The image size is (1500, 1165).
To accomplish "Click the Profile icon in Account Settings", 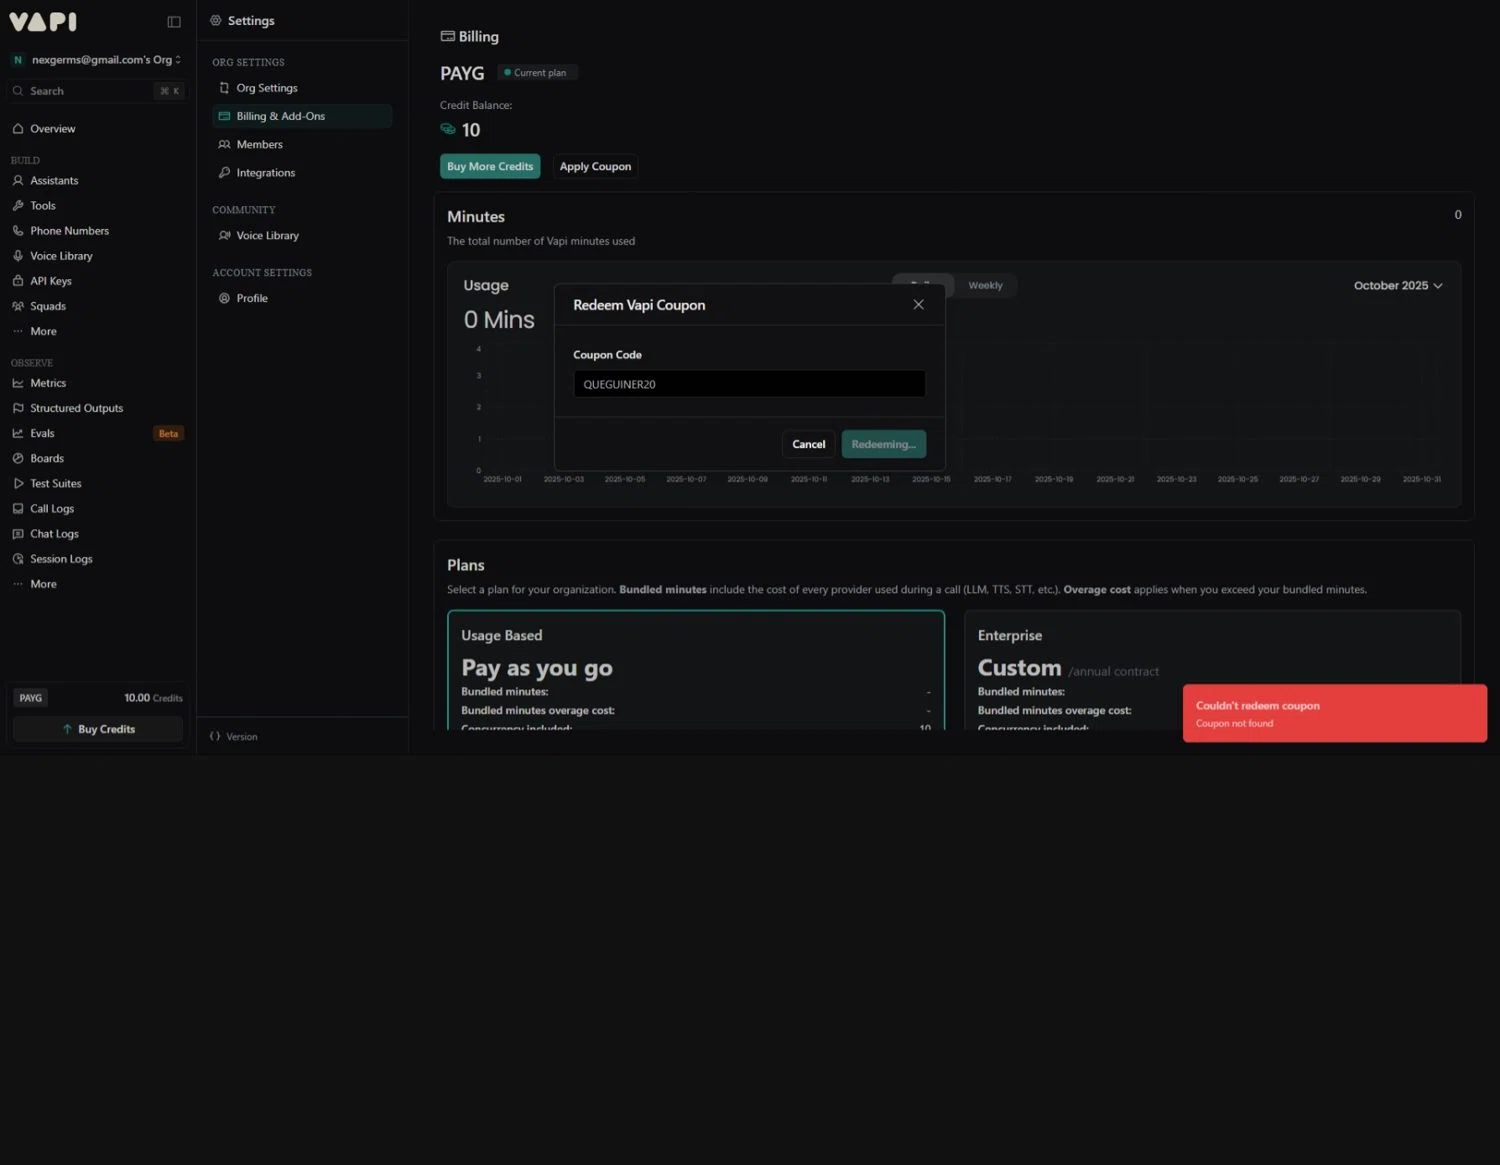I will pos(224,298).
